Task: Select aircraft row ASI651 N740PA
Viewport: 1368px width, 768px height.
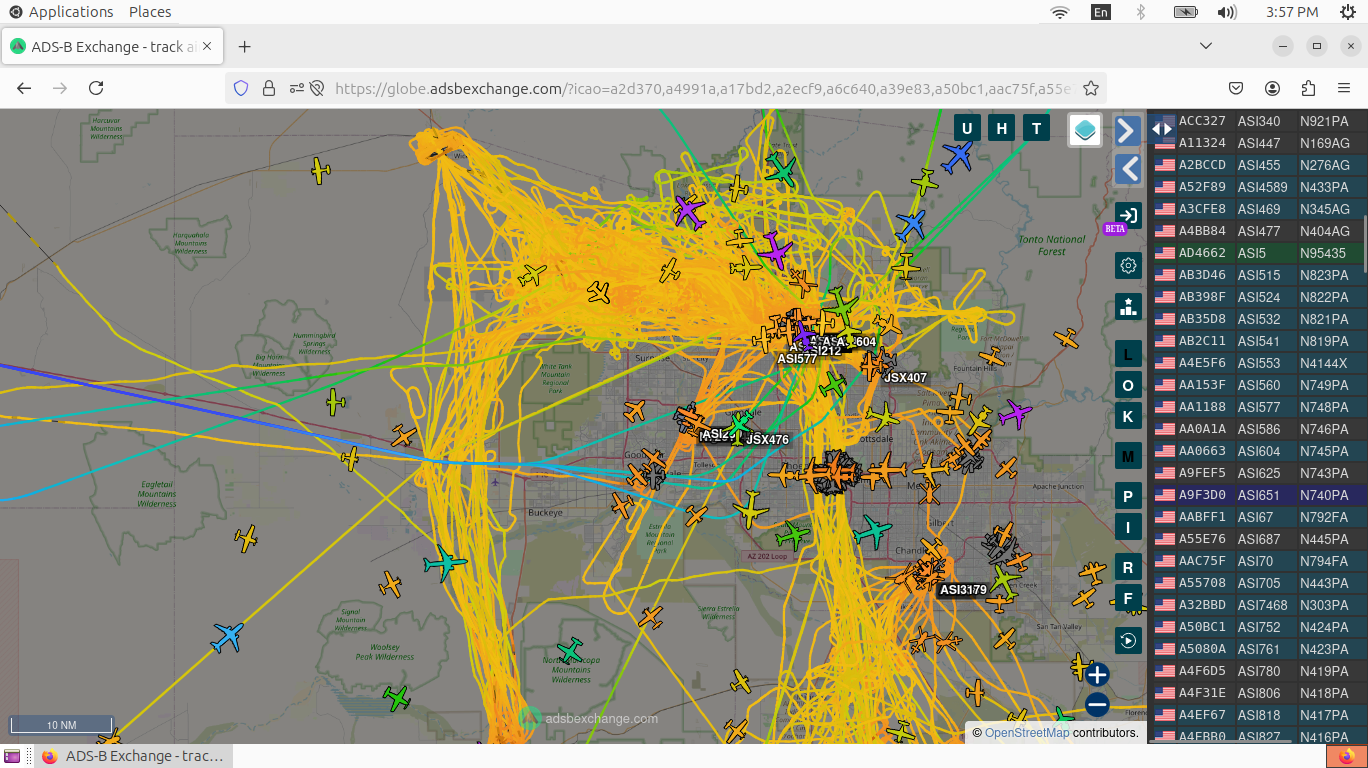Action: point(1257,495)
